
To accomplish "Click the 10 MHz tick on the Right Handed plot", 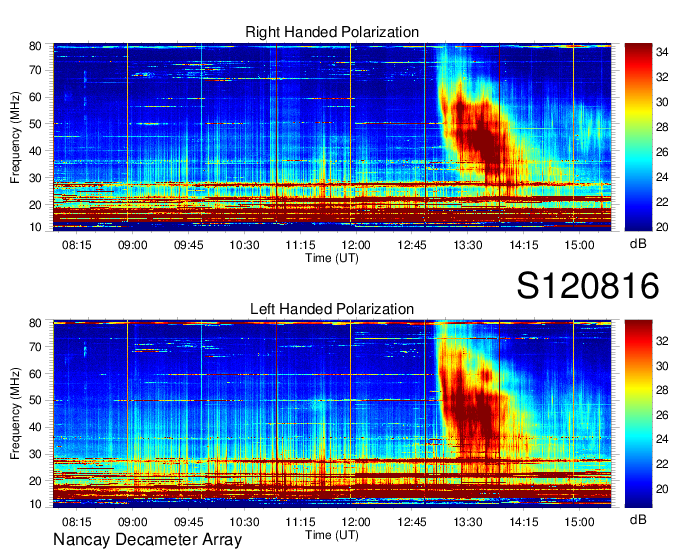I will click(x=35, y=227).
